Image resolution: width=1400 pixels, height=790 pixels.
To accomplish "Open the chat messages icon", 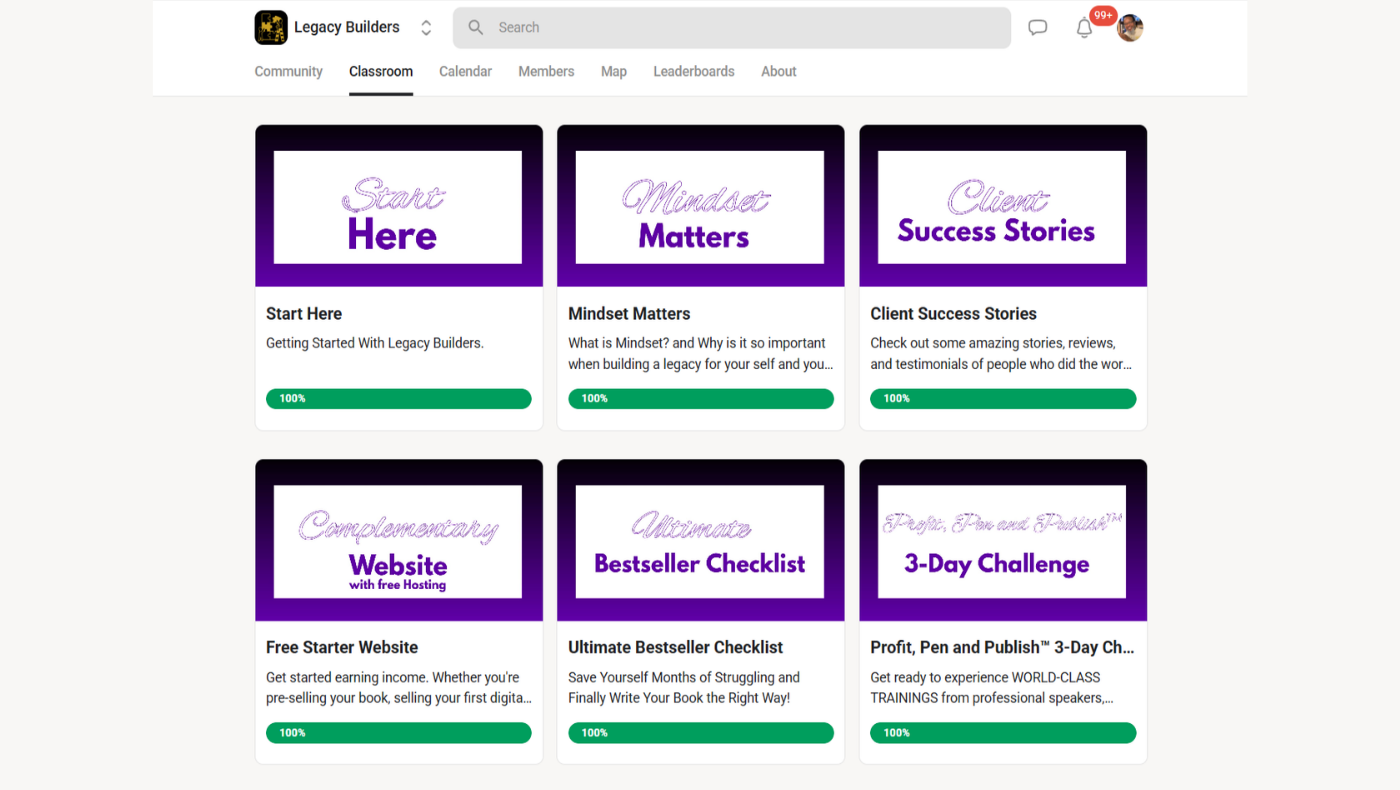I will [1038, 28].
